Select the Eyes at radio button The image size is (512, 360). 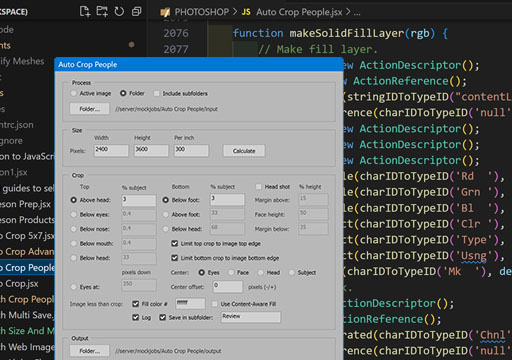click(74, 287)
